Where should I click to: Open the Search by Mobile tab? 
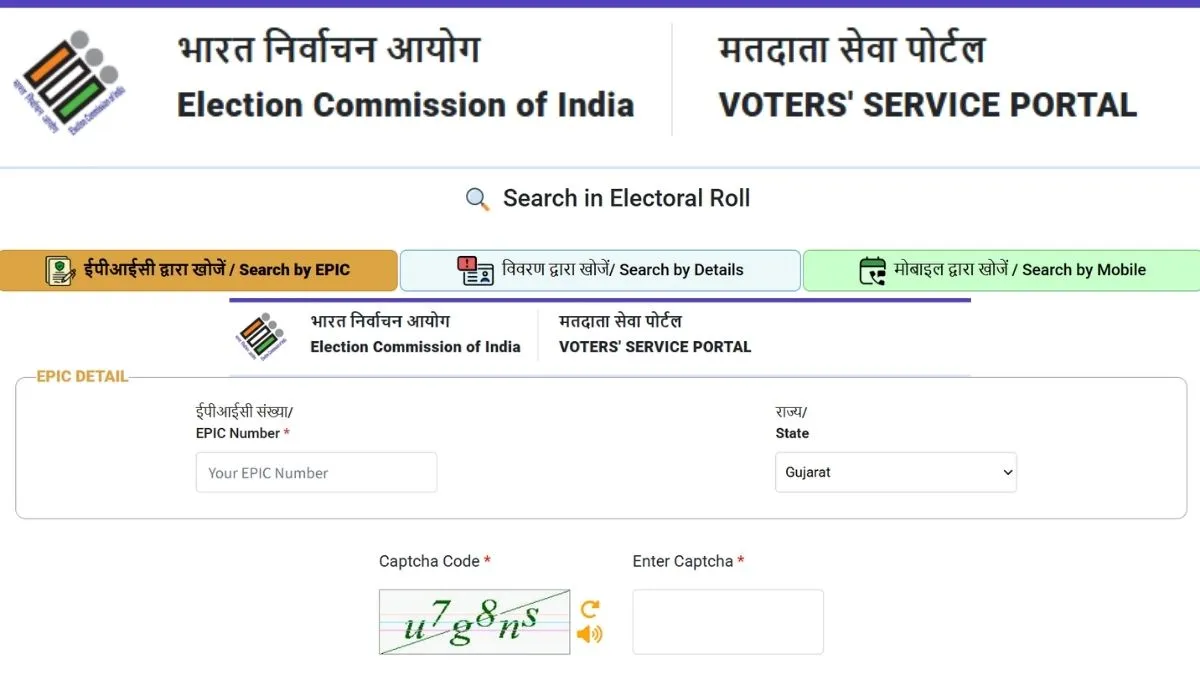(1001, 270)
